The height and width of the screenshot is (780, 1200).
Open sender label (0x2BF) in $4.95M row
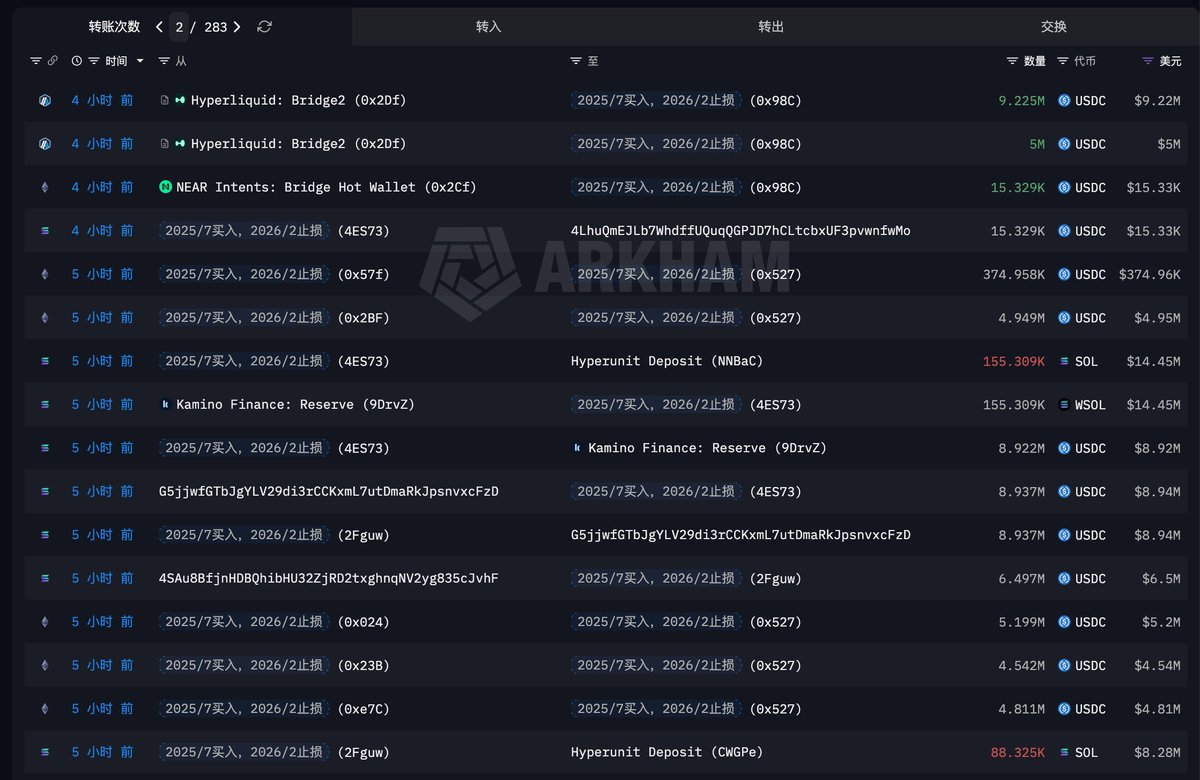[x=274, y=318]
